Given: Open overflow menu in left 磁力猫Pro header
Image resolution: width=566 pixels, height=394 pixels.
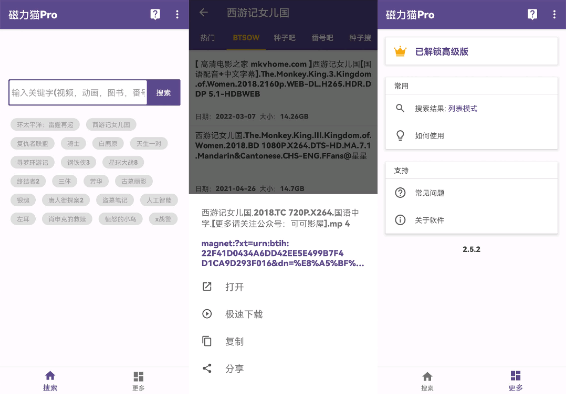Looking at the screenshot, I should point(177,14).
